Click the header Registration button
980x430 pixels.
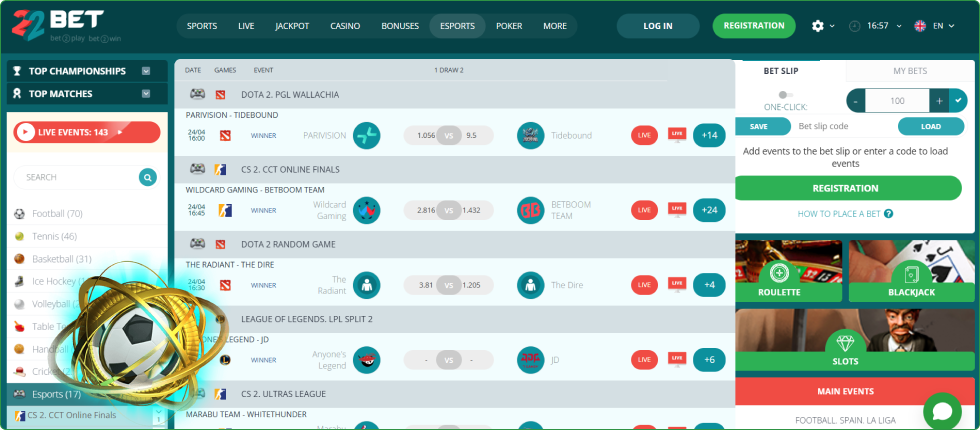[754, 26]
